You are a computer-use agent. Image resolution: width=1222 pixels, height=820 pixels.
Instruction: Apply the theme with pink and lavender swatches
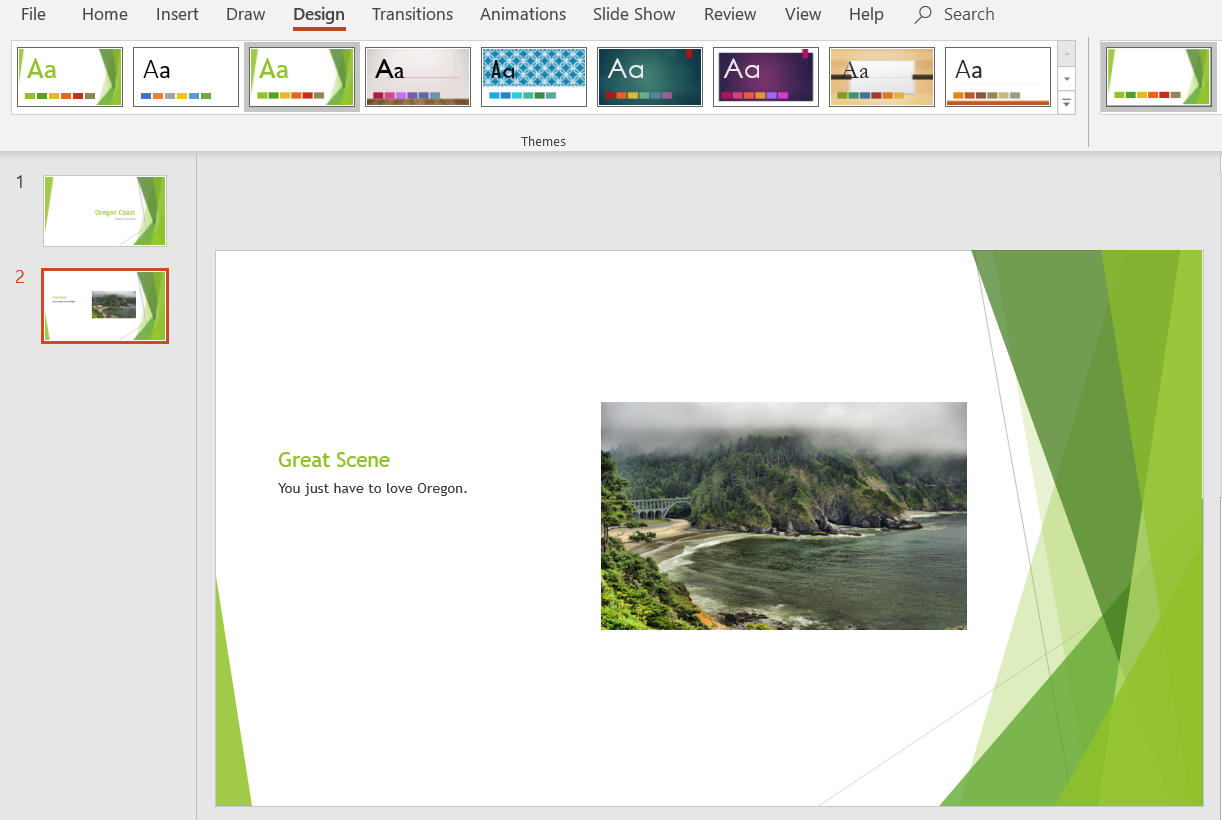coord(417,76)
